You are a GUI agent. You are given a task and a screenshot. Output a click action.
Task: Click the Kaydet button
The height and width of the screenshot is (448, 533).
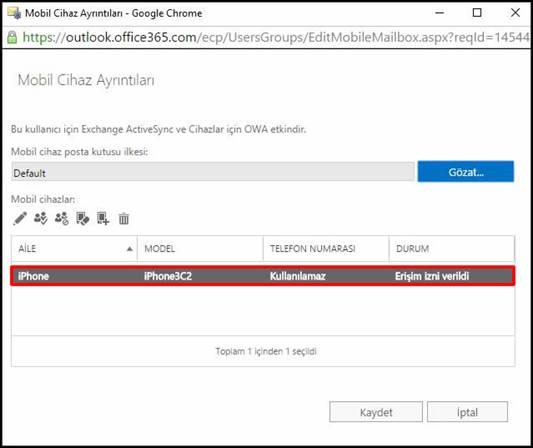click(x=376, y=412)
